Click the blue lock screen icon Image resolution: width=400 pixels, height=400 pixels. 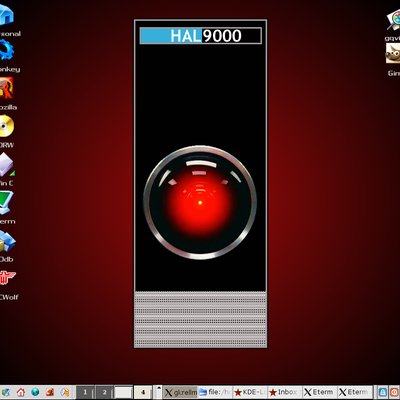[x=383, y=392]
